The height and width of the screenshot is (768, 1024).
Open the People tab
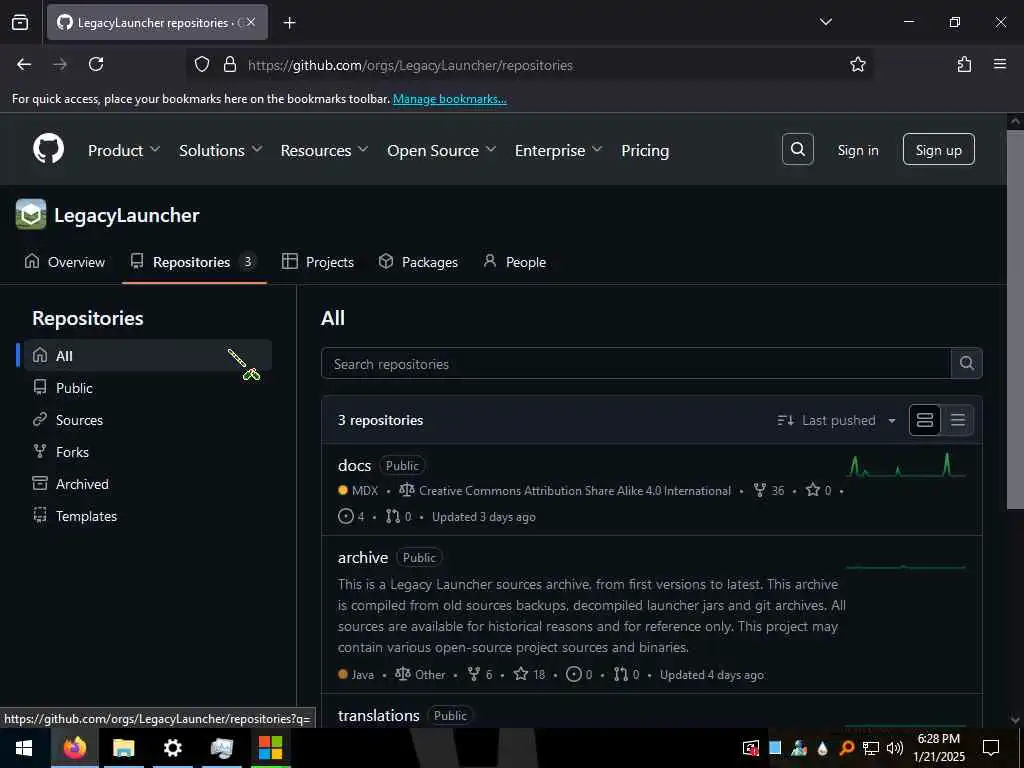click(515, 262)
